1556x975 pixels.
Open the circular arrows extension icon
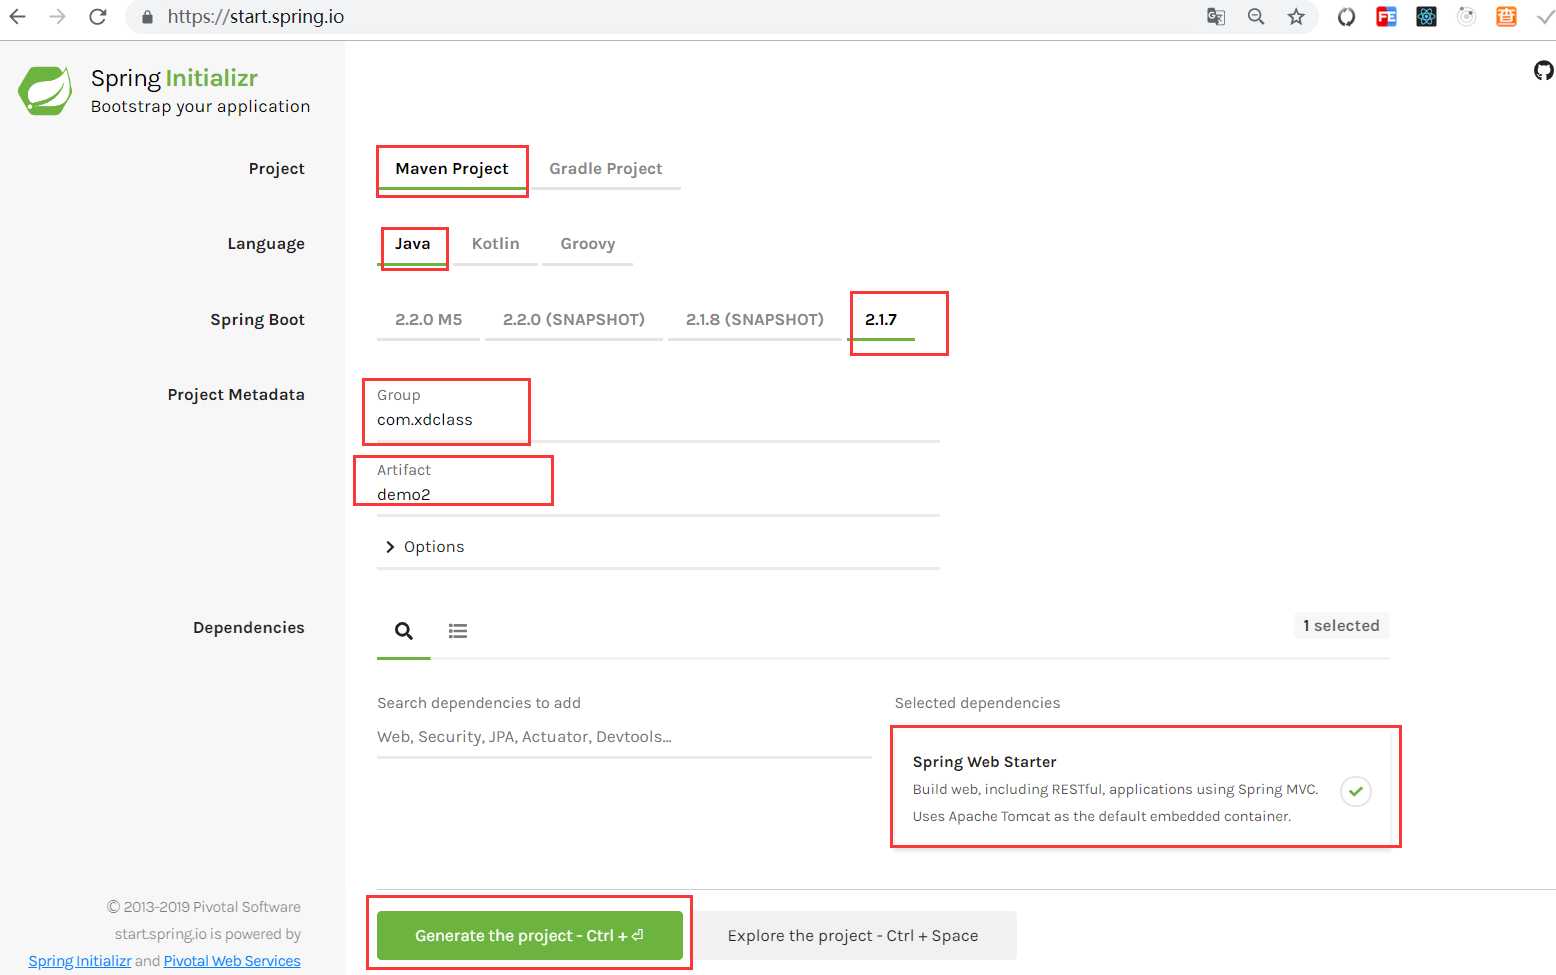pos(1347,17)
